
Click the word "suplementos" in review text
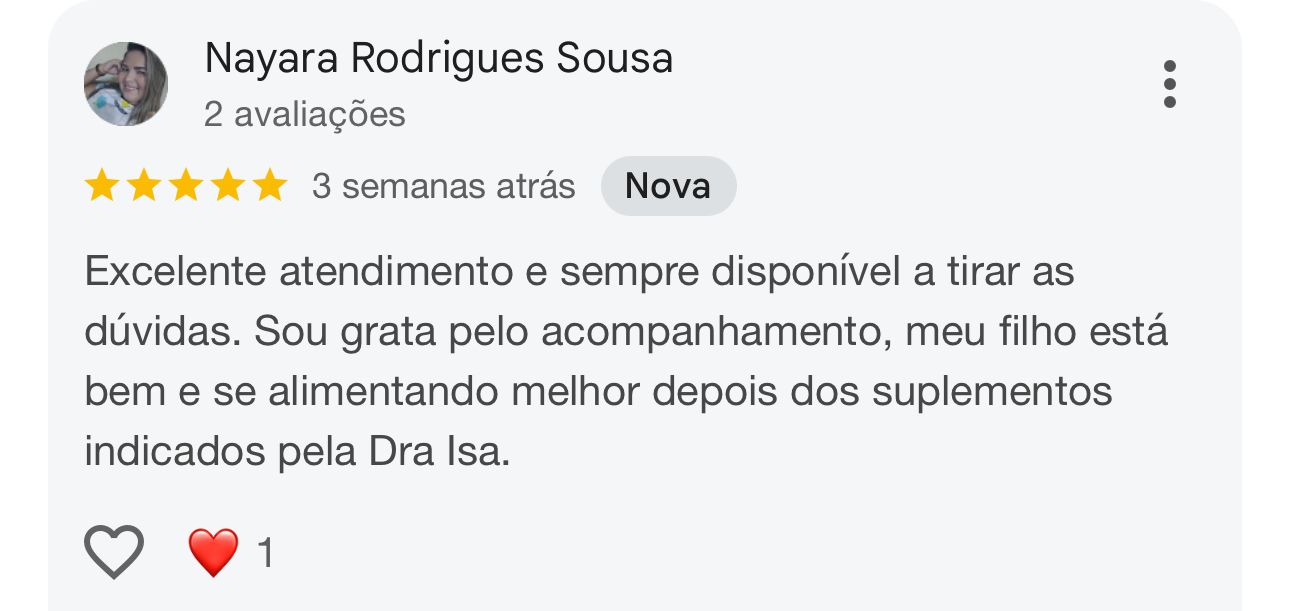point(992,392)
